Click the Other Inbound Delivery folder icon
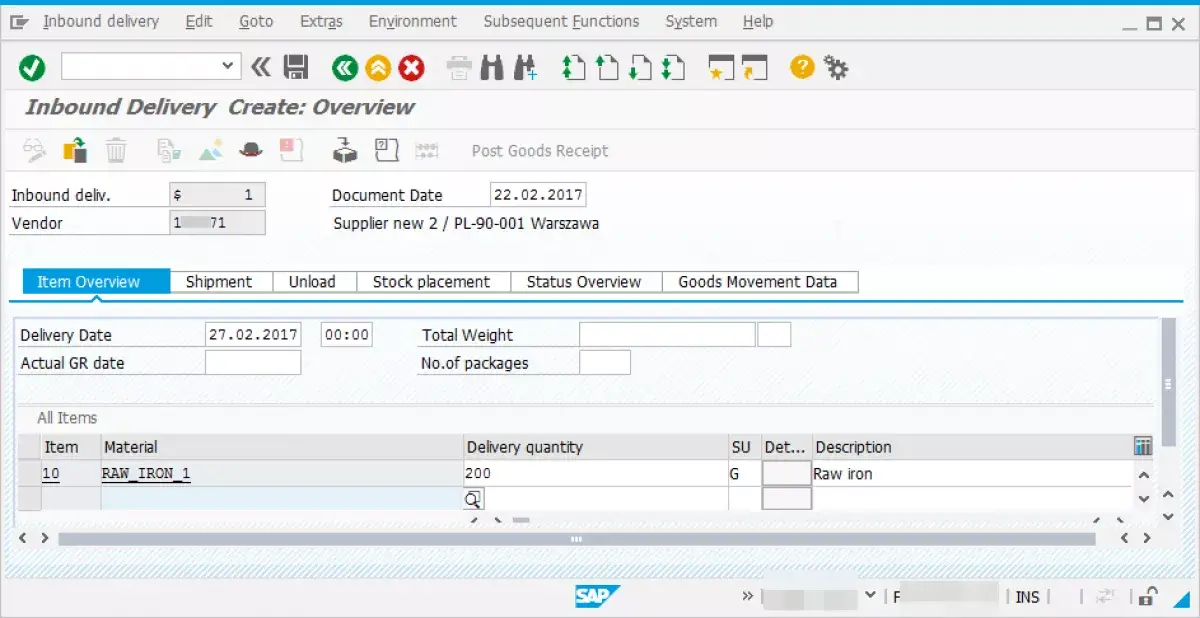Viewport: 1200px width, 618px height. [75, 150]
